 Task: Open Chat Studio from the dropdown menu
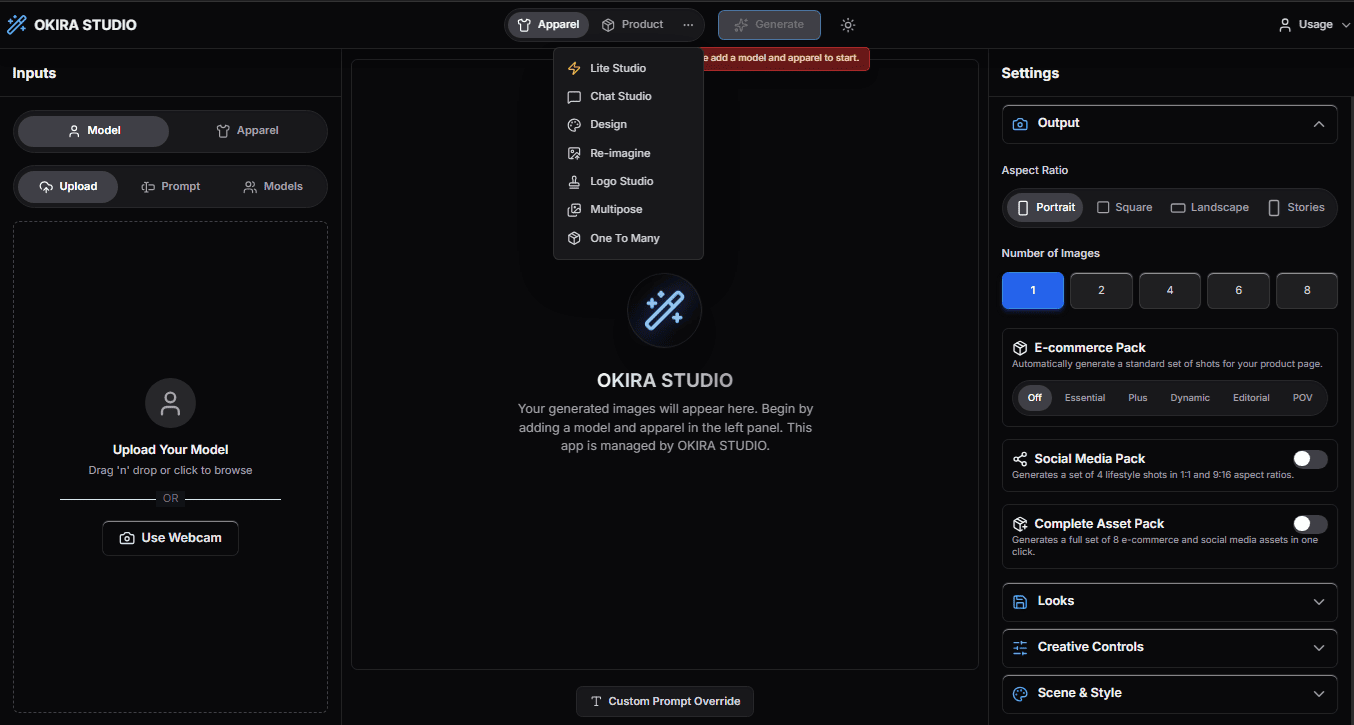[x=628, y=96]
